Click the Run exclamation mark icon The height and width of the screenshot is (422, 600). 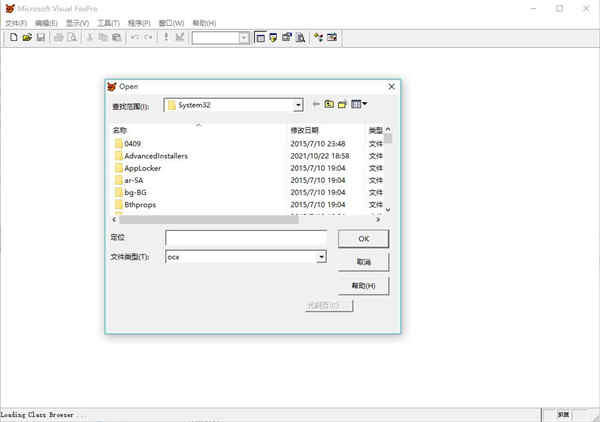[x=166, y=37]
